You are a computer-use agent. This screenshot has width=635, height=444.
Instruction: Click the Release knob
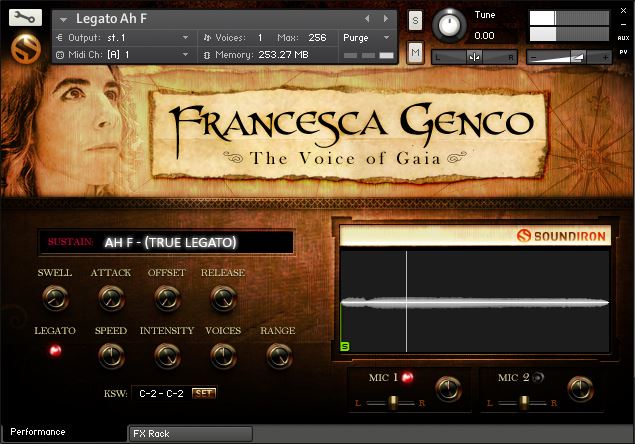pyautogui.click(x=223, y=297)
